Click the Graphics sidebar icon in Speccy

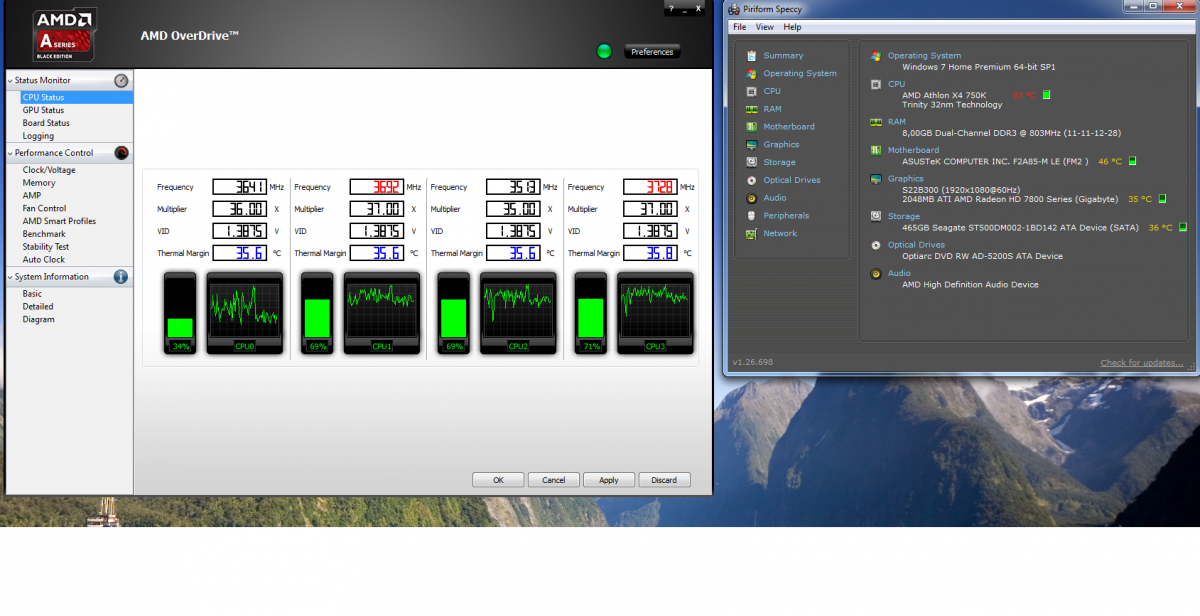(x=751, y=145)
